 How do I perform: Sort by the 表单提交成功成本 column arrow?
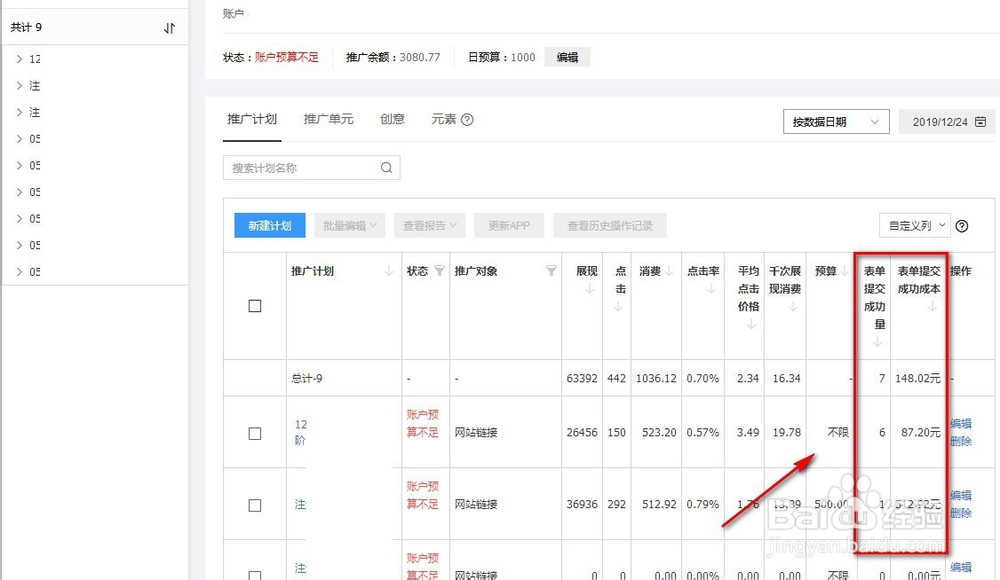pos(932,307)
